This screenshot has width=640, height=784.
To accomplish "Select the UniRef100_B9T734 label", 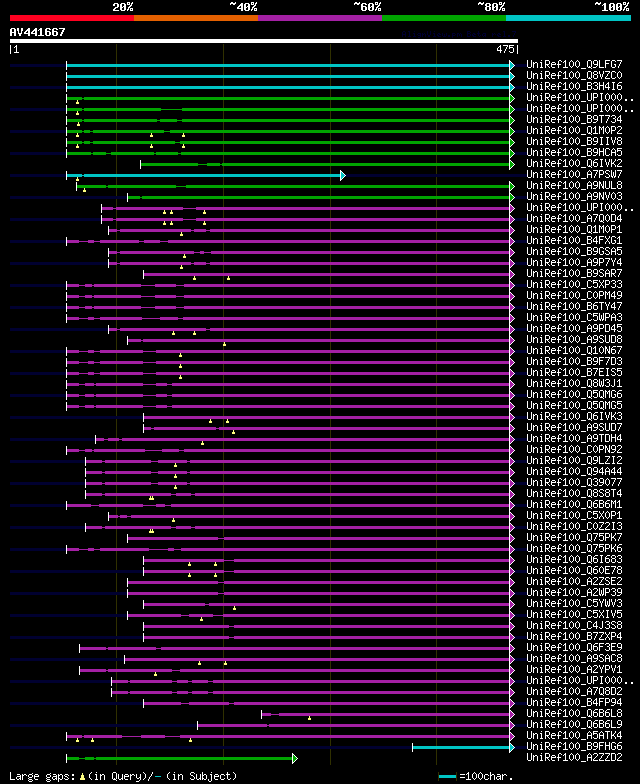I will click(574, 120).
